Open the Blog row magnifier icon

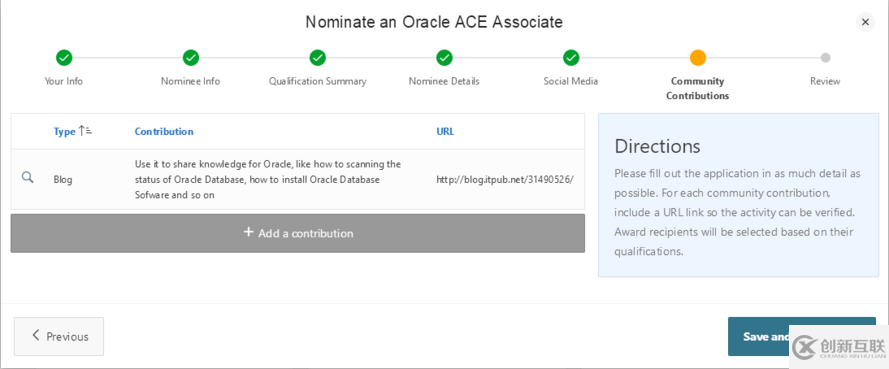coord(27,178)
